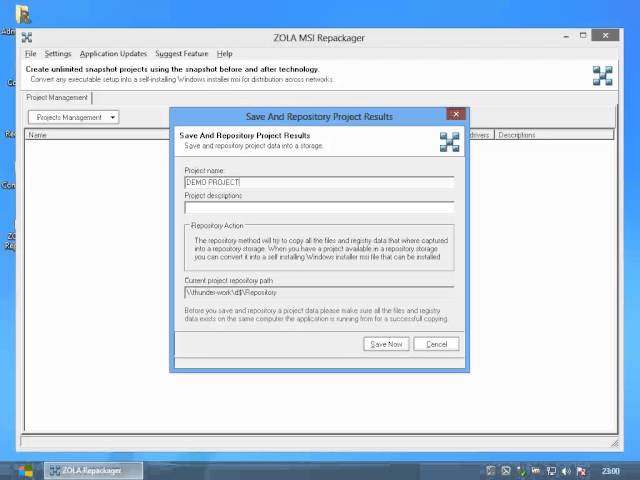Screen dimensions: 640x480
Task: Click the Cancel button in the dialog
Action: (x=436, y=344)
